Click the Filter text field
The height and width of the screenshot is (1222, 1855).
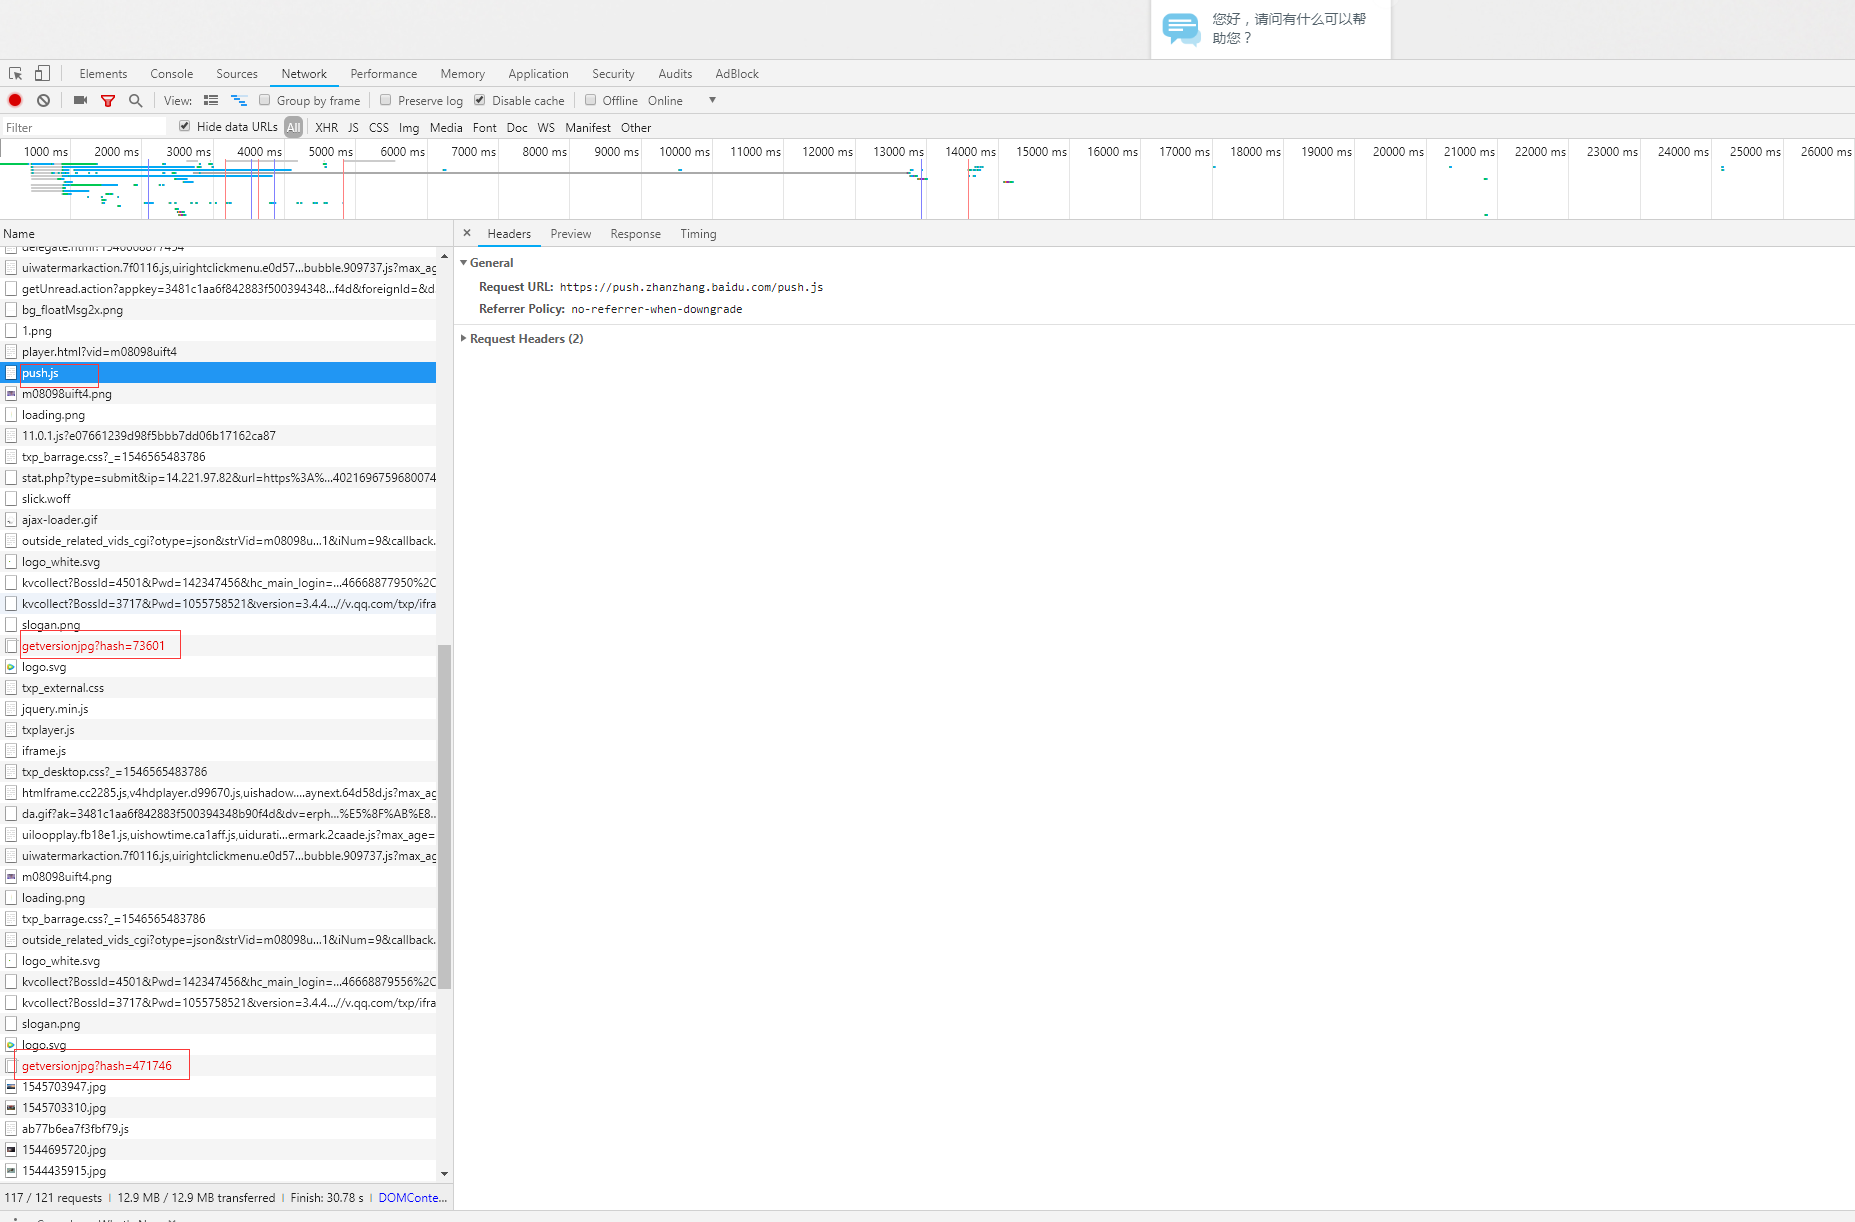coord(84,127)
